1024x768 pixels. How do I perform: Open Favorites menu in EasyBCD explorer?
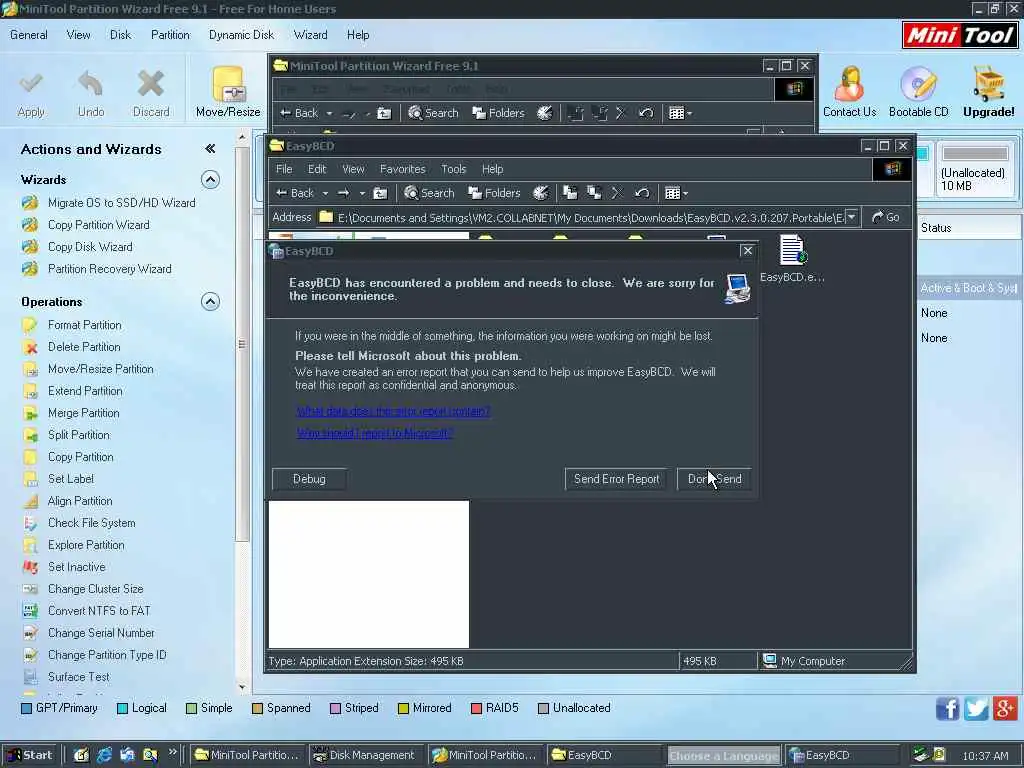[x=402, y=169]
